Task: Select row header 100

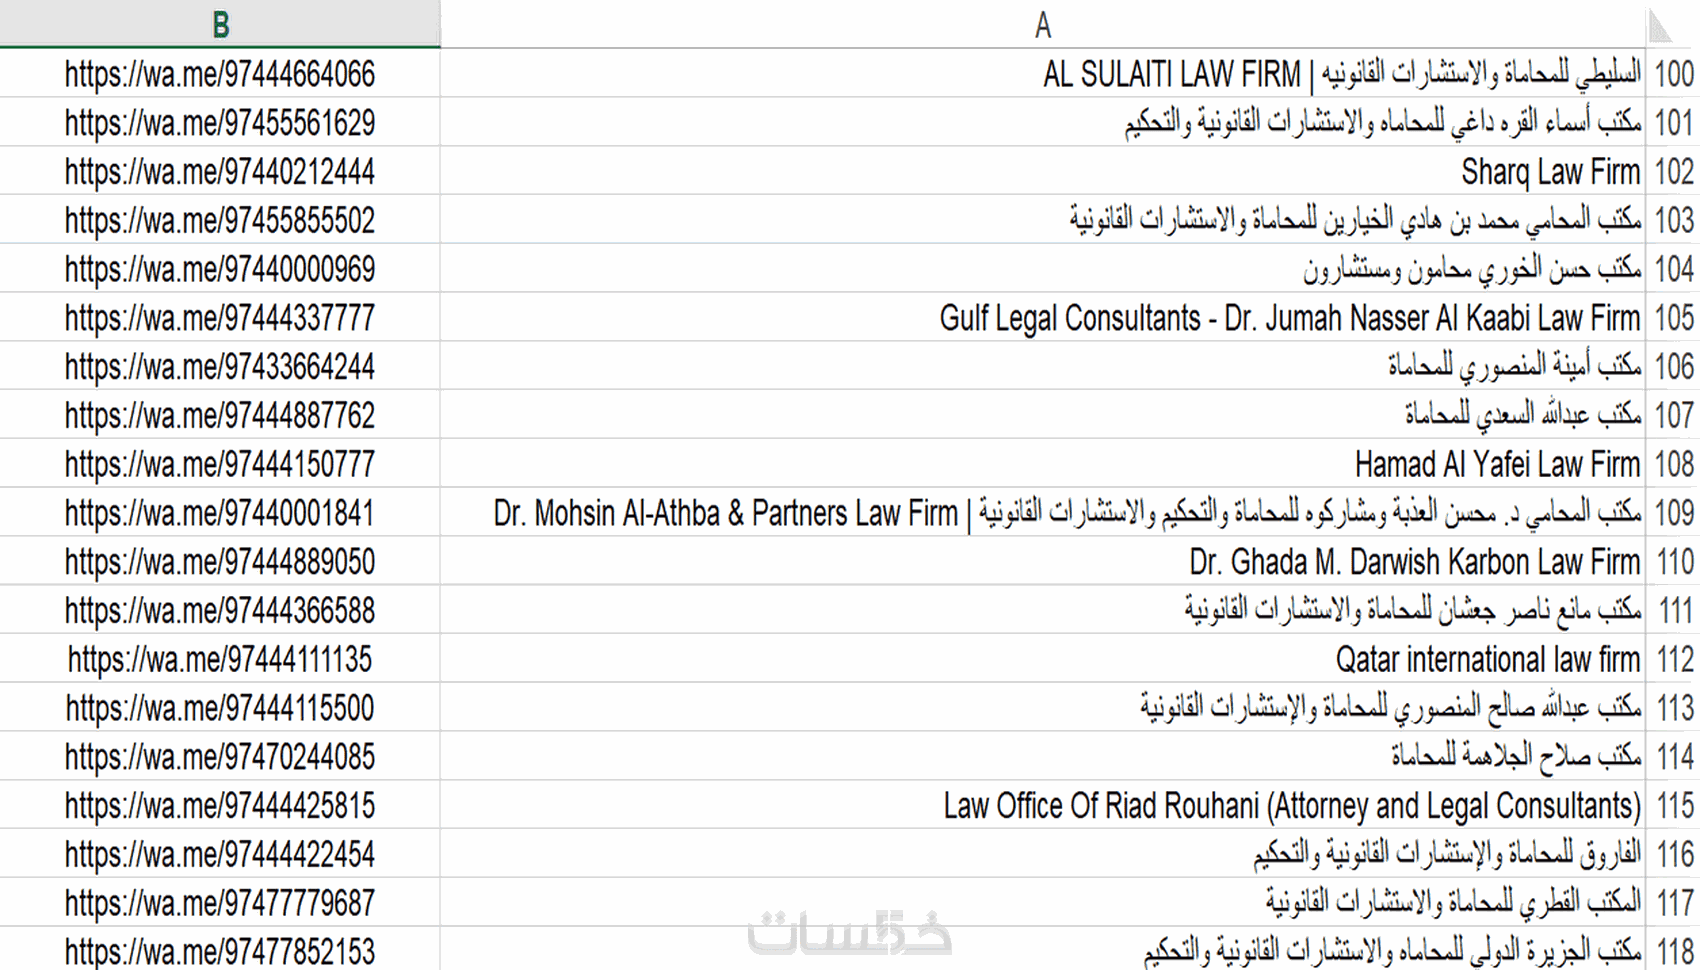Action: coord(1674,74)
